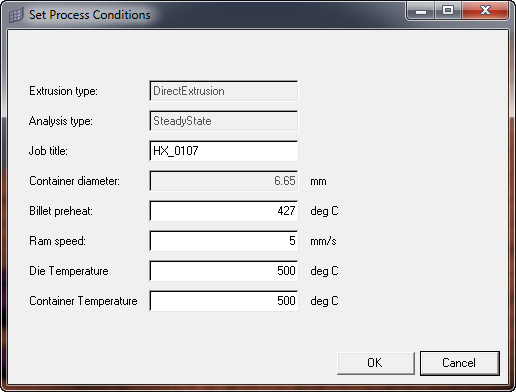Click the 'Billet preheat:' label
The width and height of the screenshot is (516, 392).
click(61, 211)
